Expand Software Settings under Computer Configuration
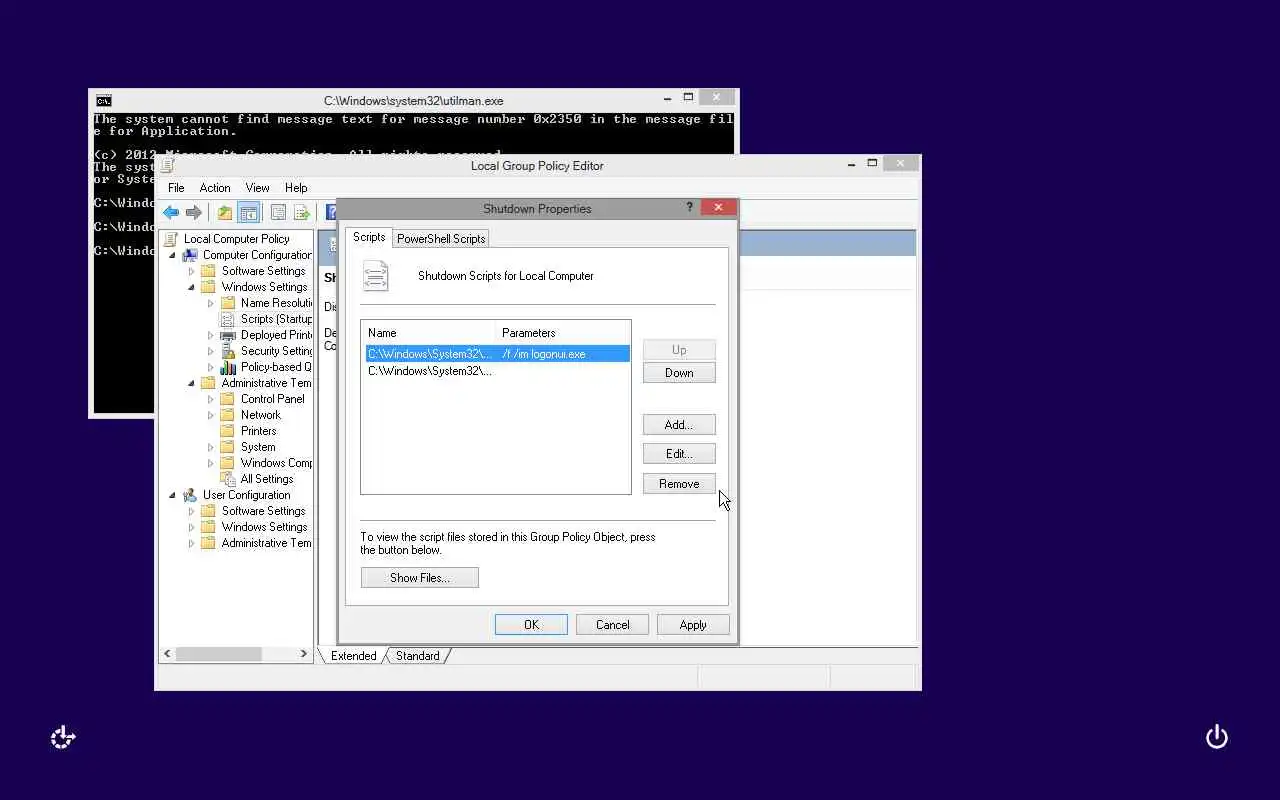Image resolution: width=1280 pixels, height=800 pixels. pyautogui.click(x=191, y=271)
